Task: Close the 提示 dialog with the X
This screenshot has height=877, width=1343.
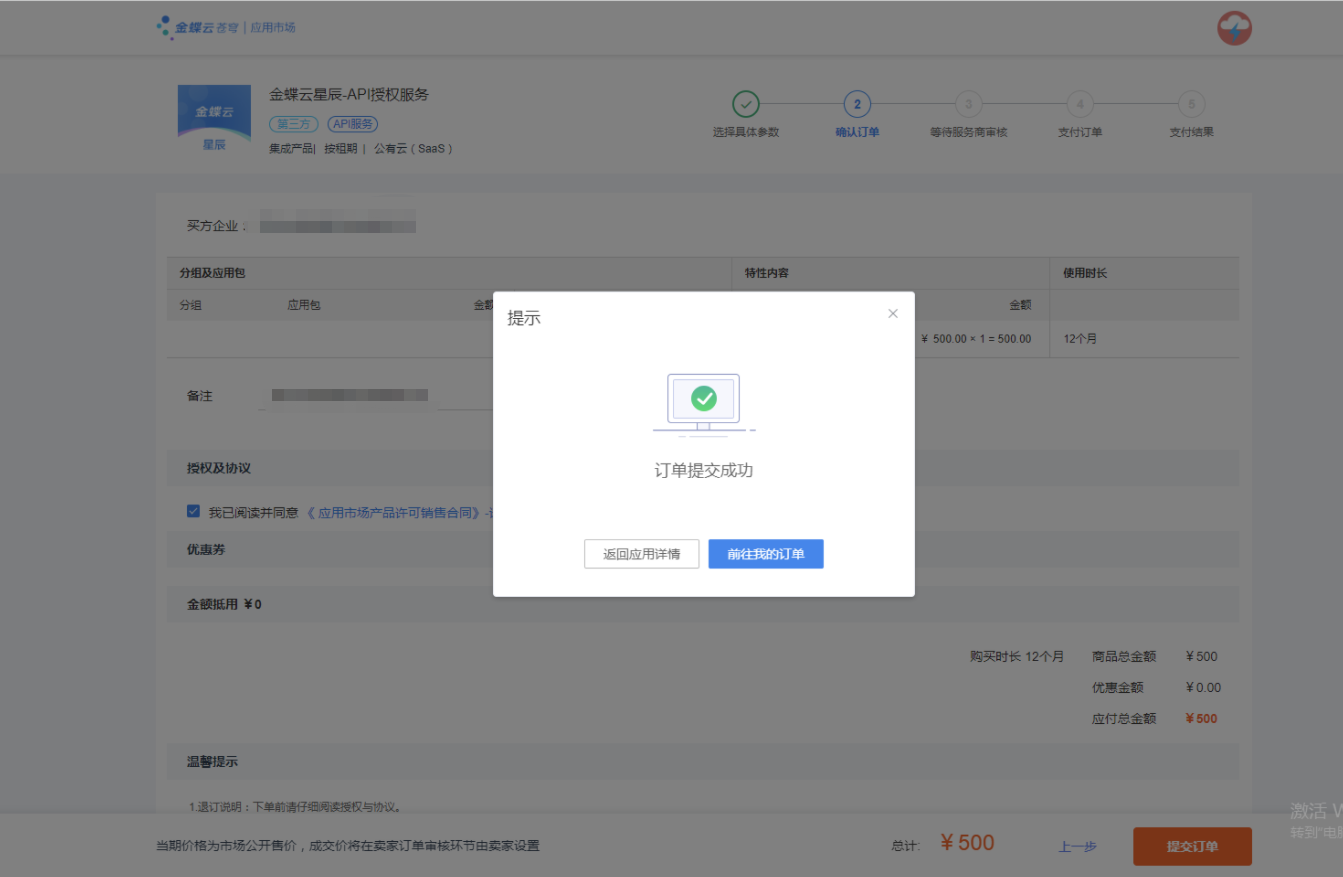Action: click(x=893, y=314)
